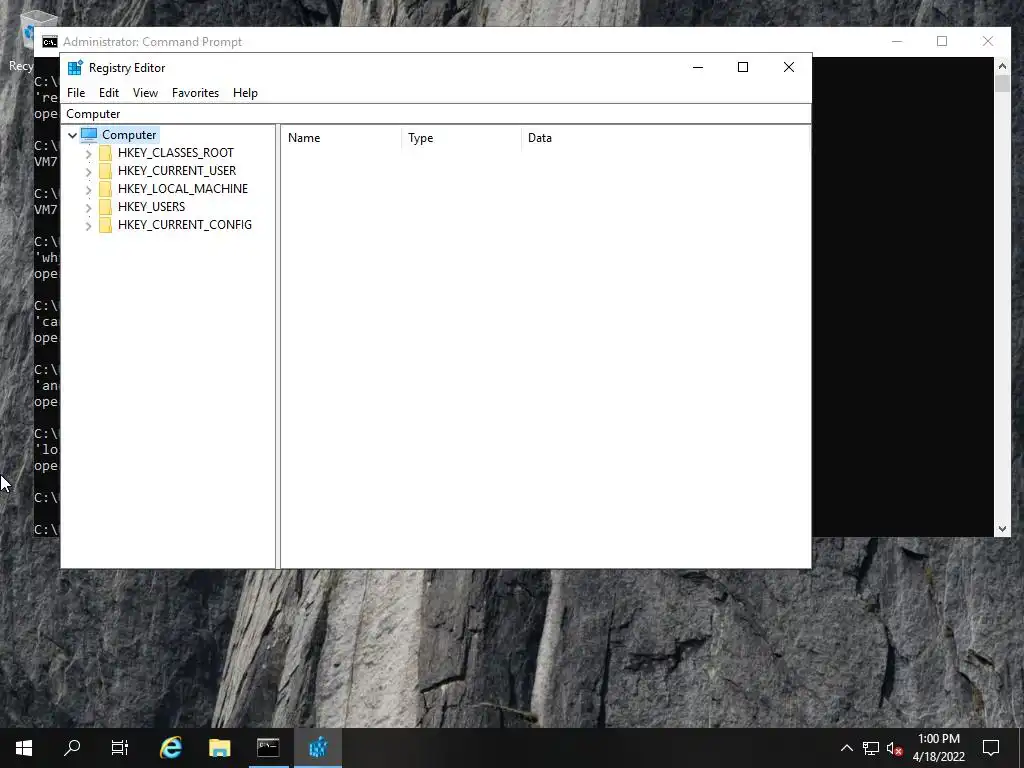Select HKEY_USERS text label
Image resolution: width=1024 pixels, height=768 pixels.
click(x=152, y=206)
